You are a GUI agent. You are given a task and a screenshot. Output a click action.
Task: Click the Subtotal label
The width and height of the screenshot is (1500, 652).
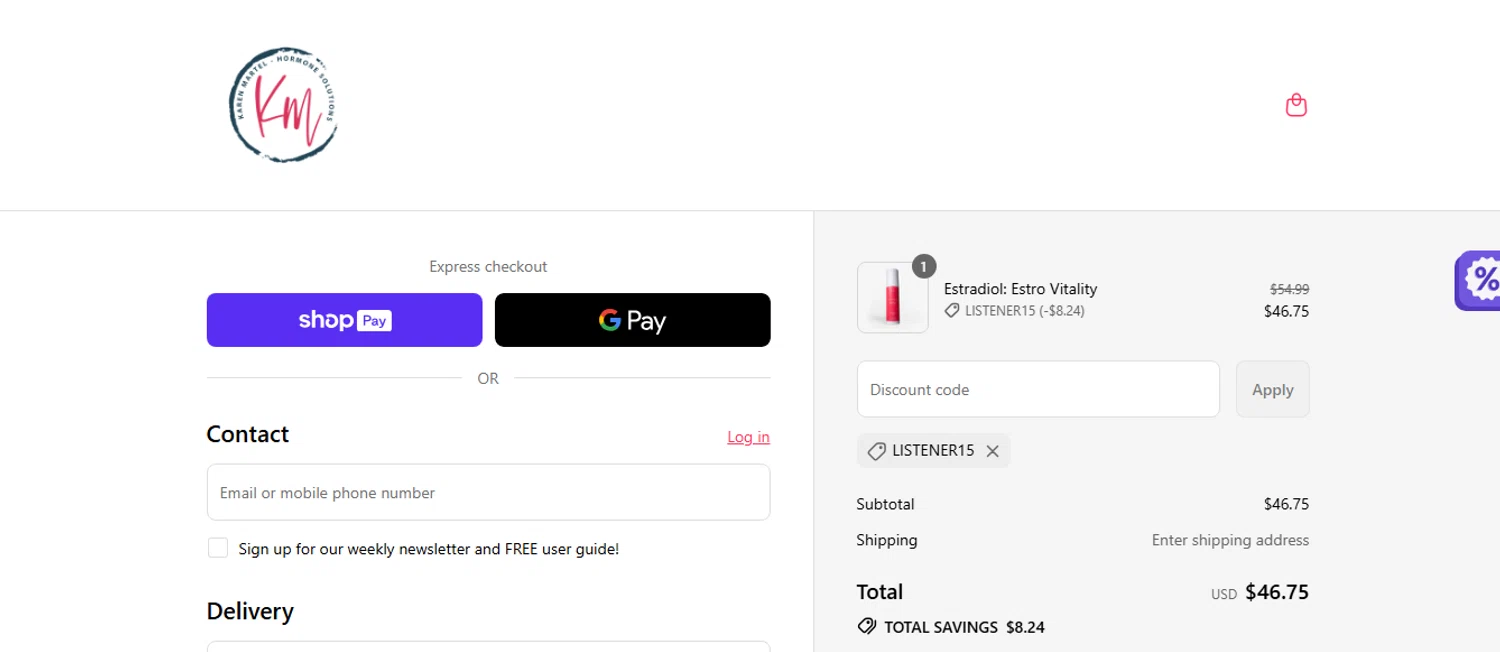885,504
